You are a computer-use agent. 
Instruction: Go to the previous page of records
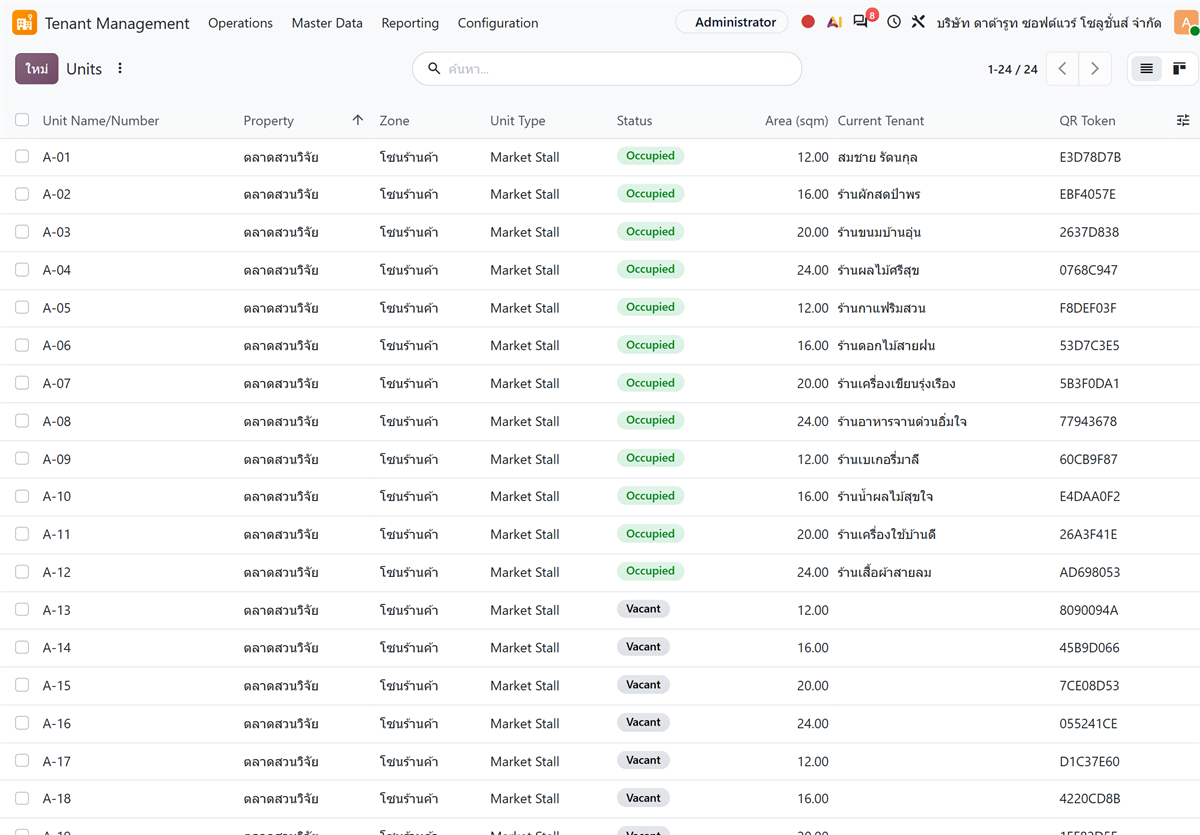(x=1063, y=69)
